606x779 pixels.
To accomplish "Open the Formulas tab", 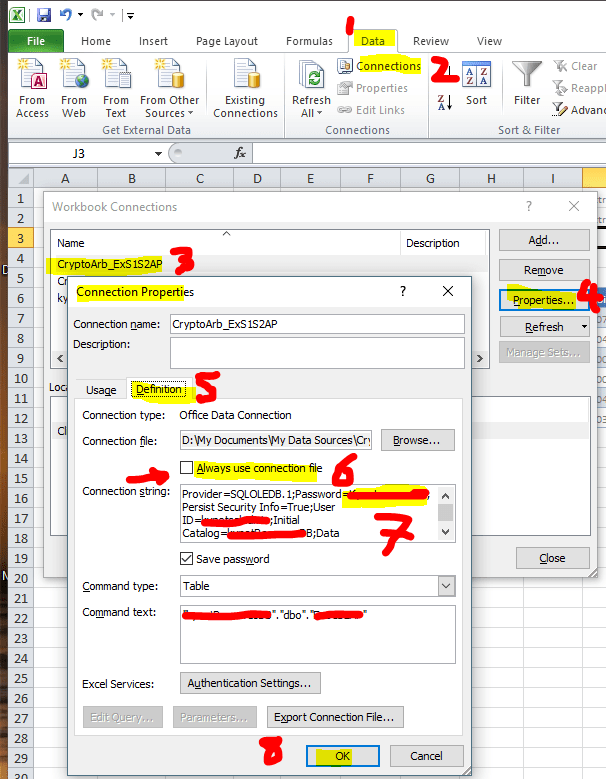I will pyautogui.click(x=309, y=41).
